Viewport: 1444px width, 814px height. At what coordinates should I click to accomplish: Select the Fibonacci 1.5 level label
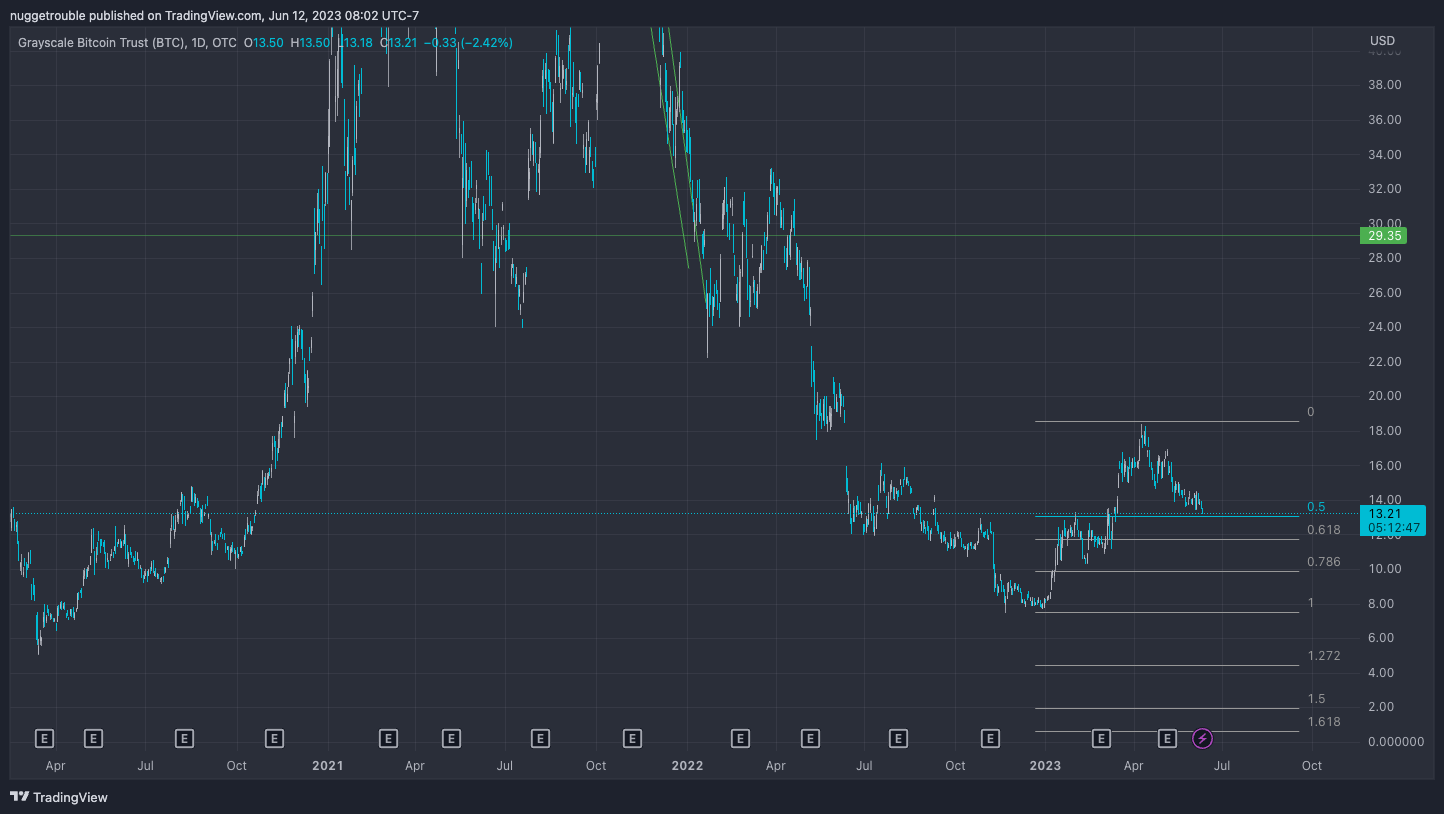click(1317, 699)
